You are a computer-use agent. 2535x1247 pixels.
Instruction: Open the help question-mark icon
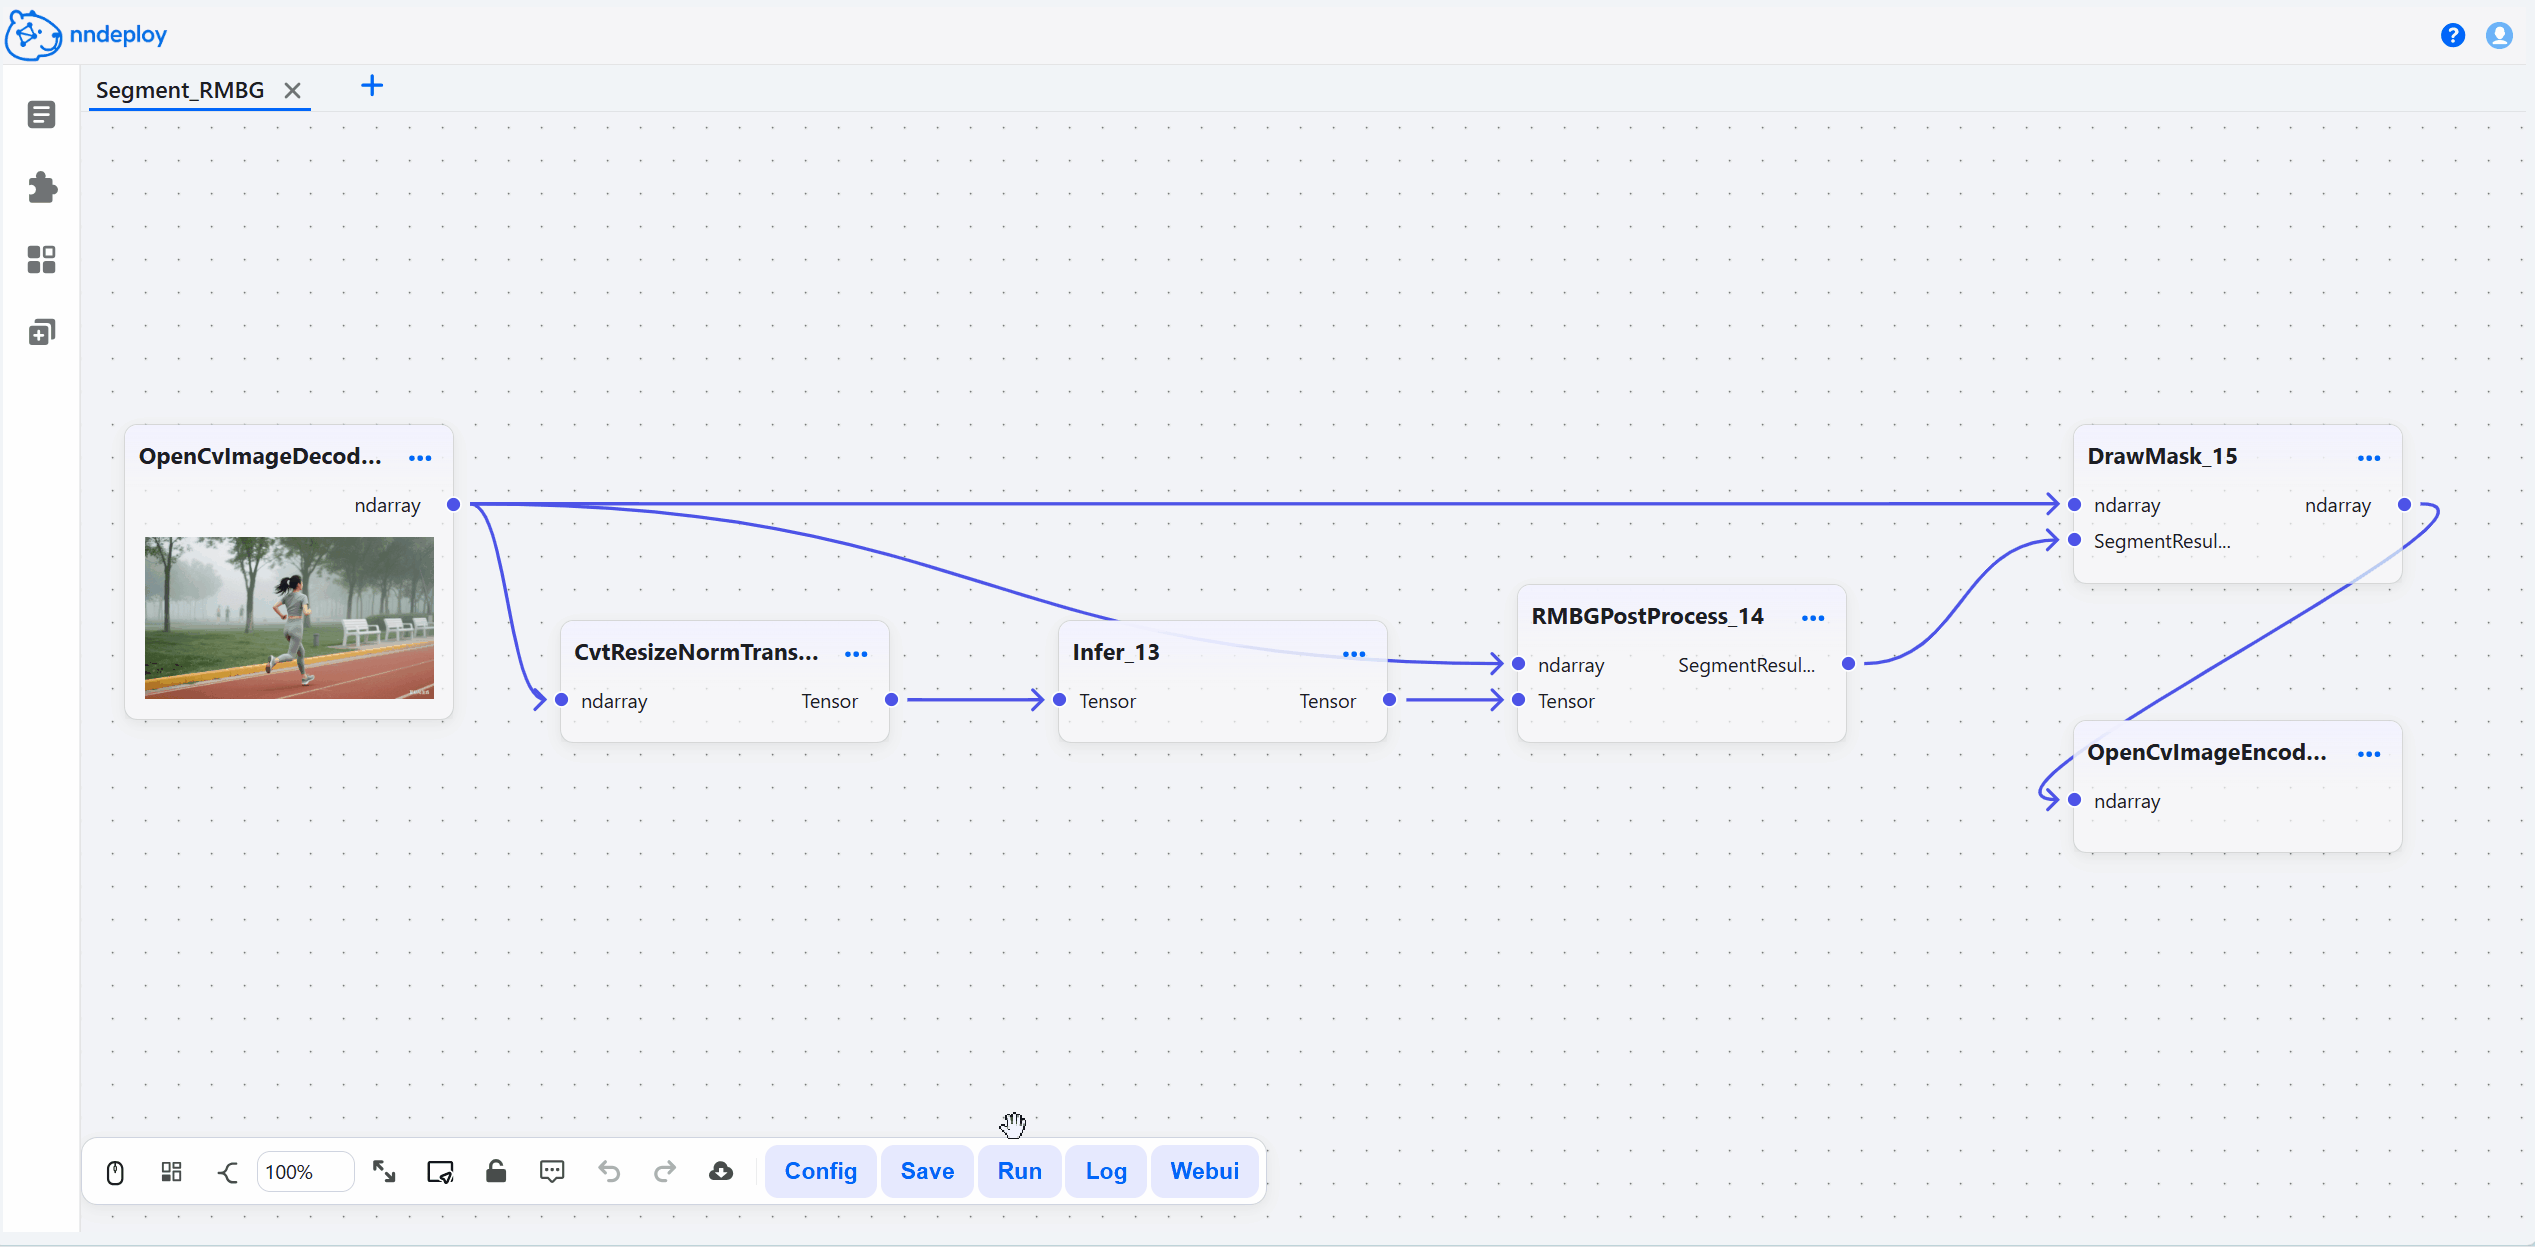point(2452,36)
